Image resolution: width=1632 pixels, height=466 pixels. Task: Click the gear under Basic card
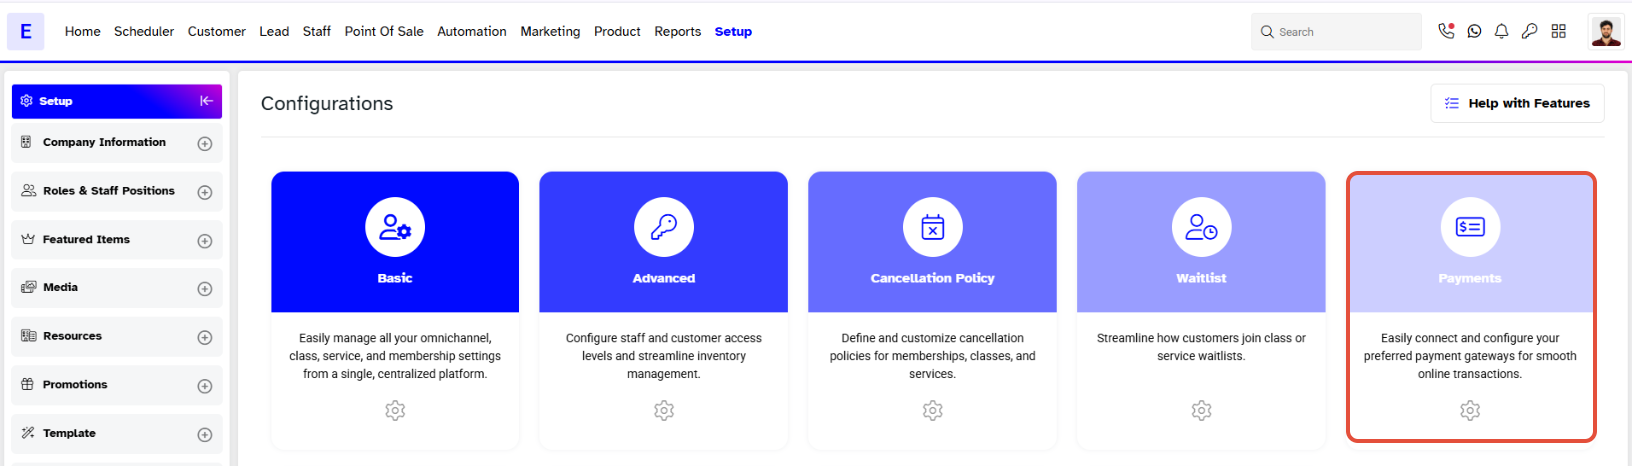[395, 410]
